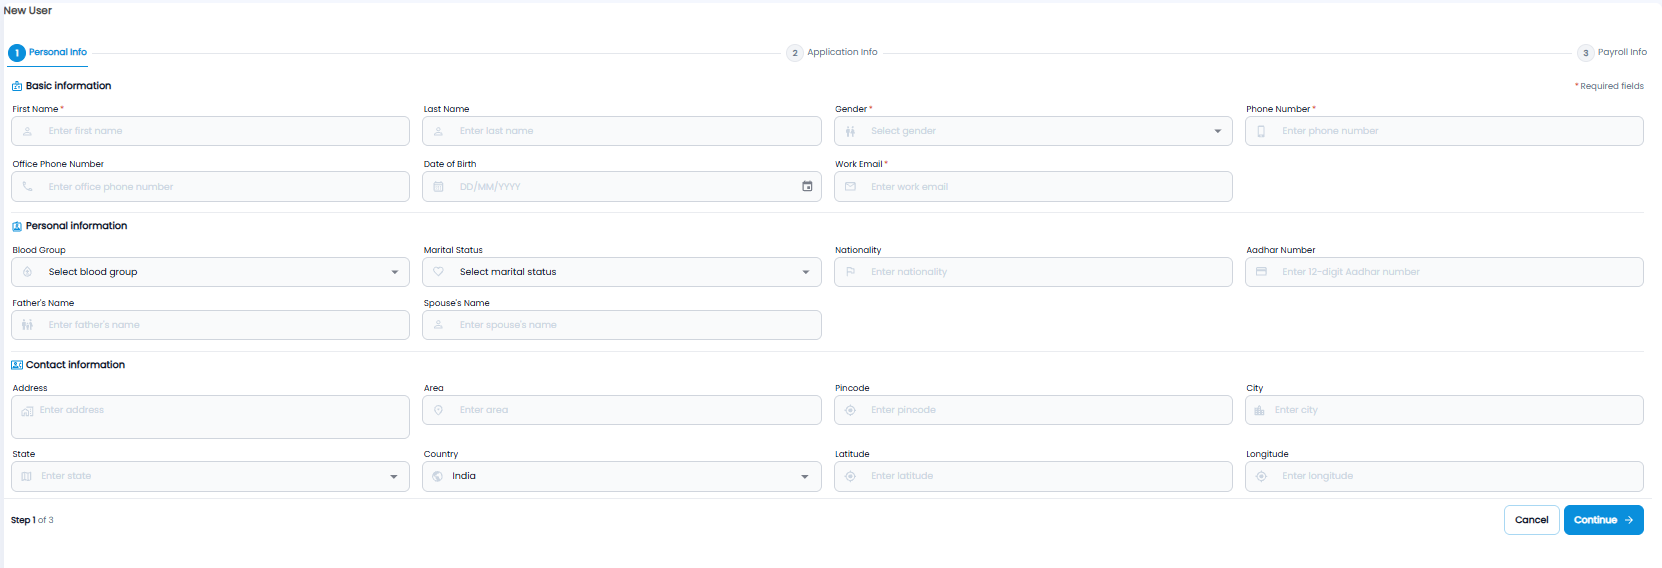
Task: Expand the State dropdown arrow
Action: (394, 477)
